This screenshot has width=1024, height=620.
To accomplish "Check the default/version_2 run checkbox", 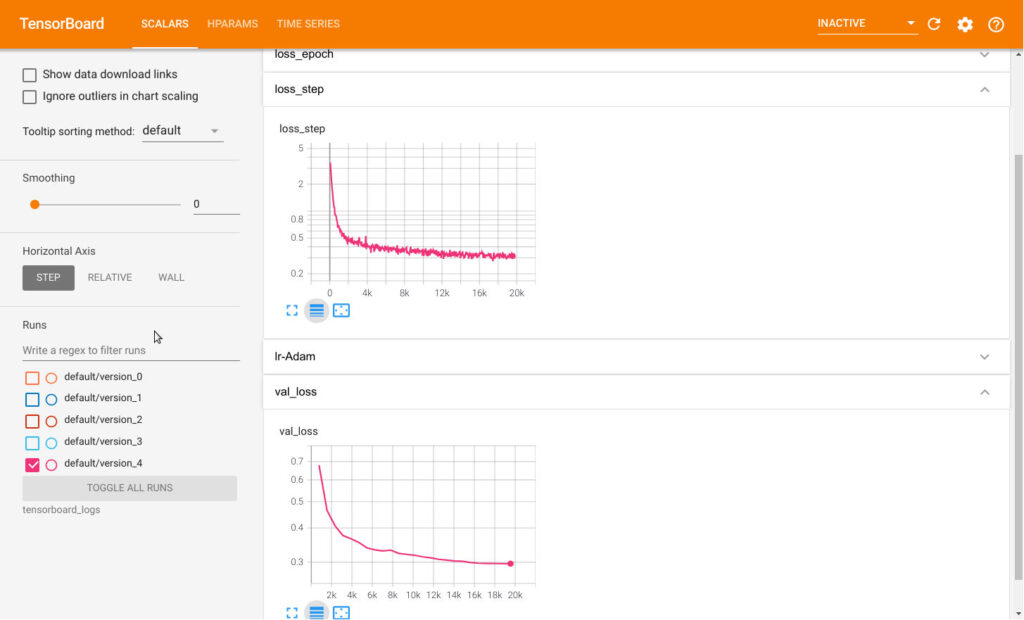I will 32,421.
